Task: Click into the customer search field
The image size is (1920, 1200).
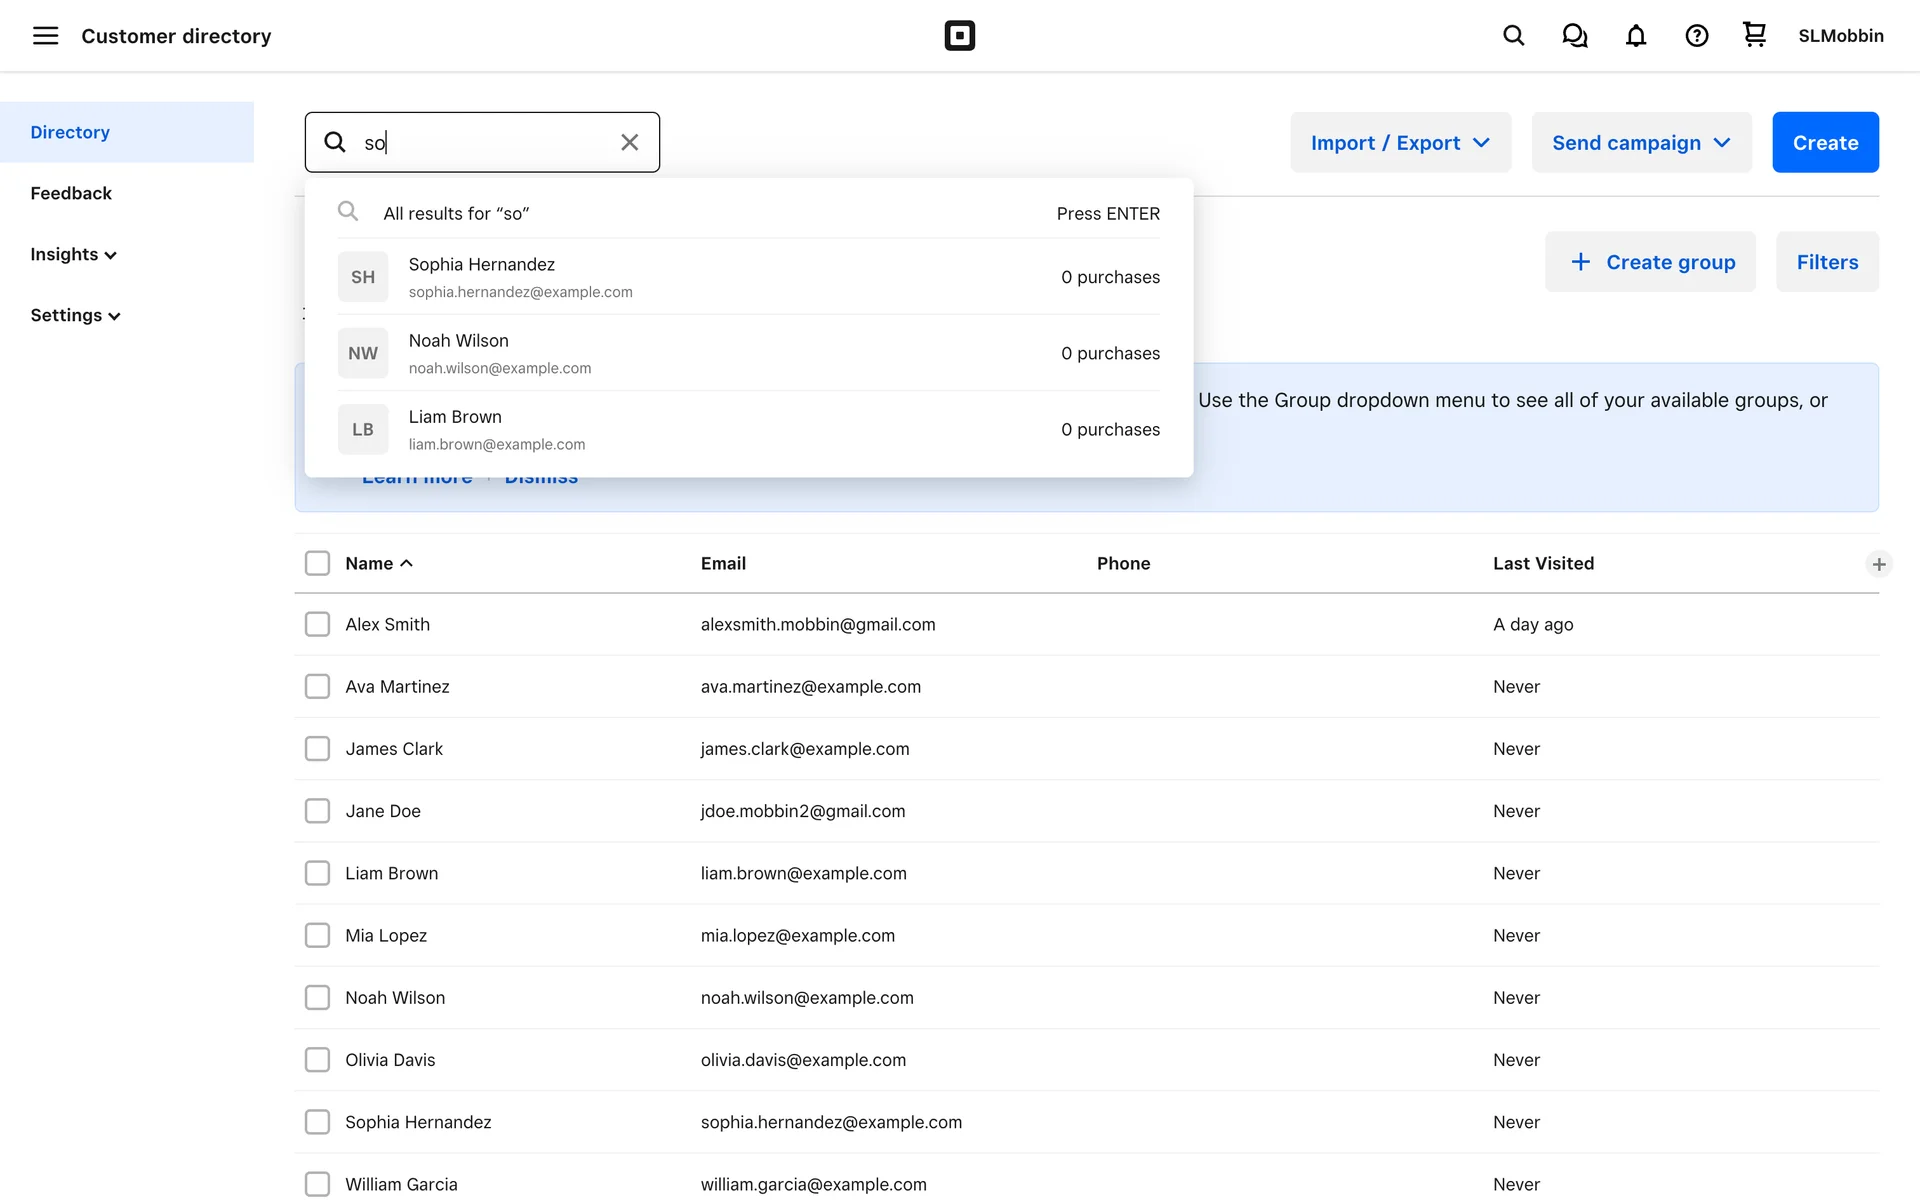Action: 480,142
